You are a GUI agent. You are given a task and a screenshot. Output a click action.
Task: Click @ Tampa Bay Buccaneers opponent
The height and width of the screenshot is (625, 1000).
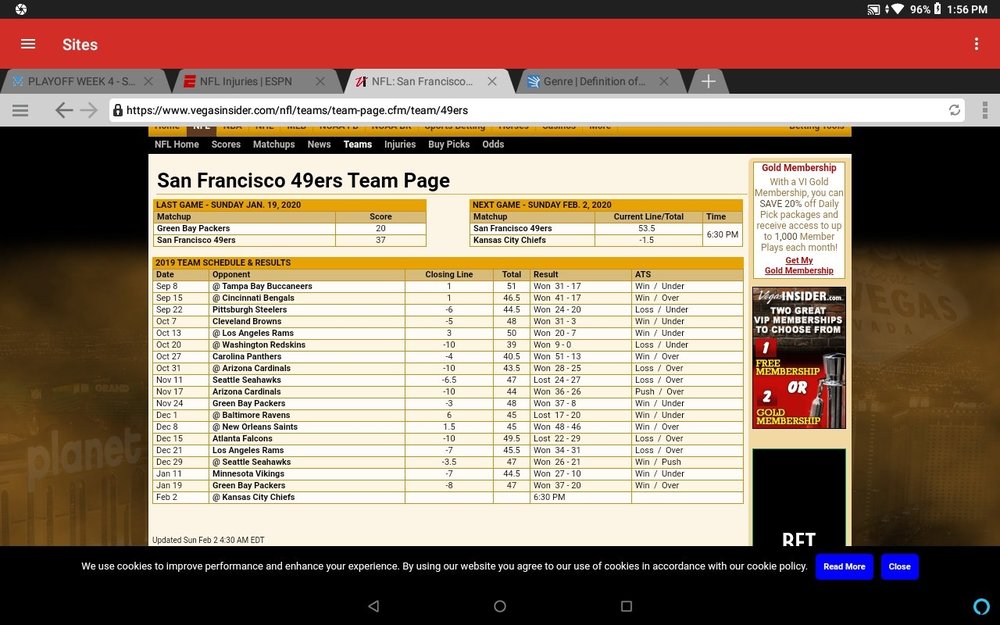pyautogui.click(x=262, y=286)
